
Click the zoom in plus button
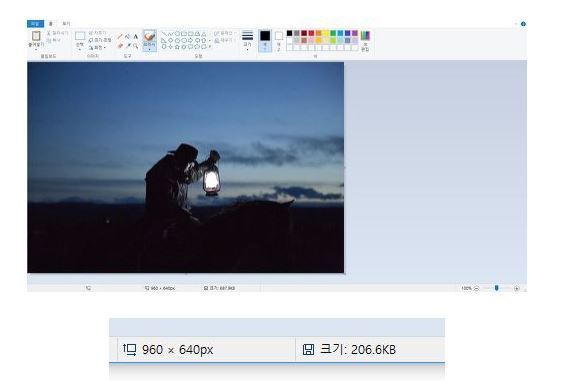517,288
